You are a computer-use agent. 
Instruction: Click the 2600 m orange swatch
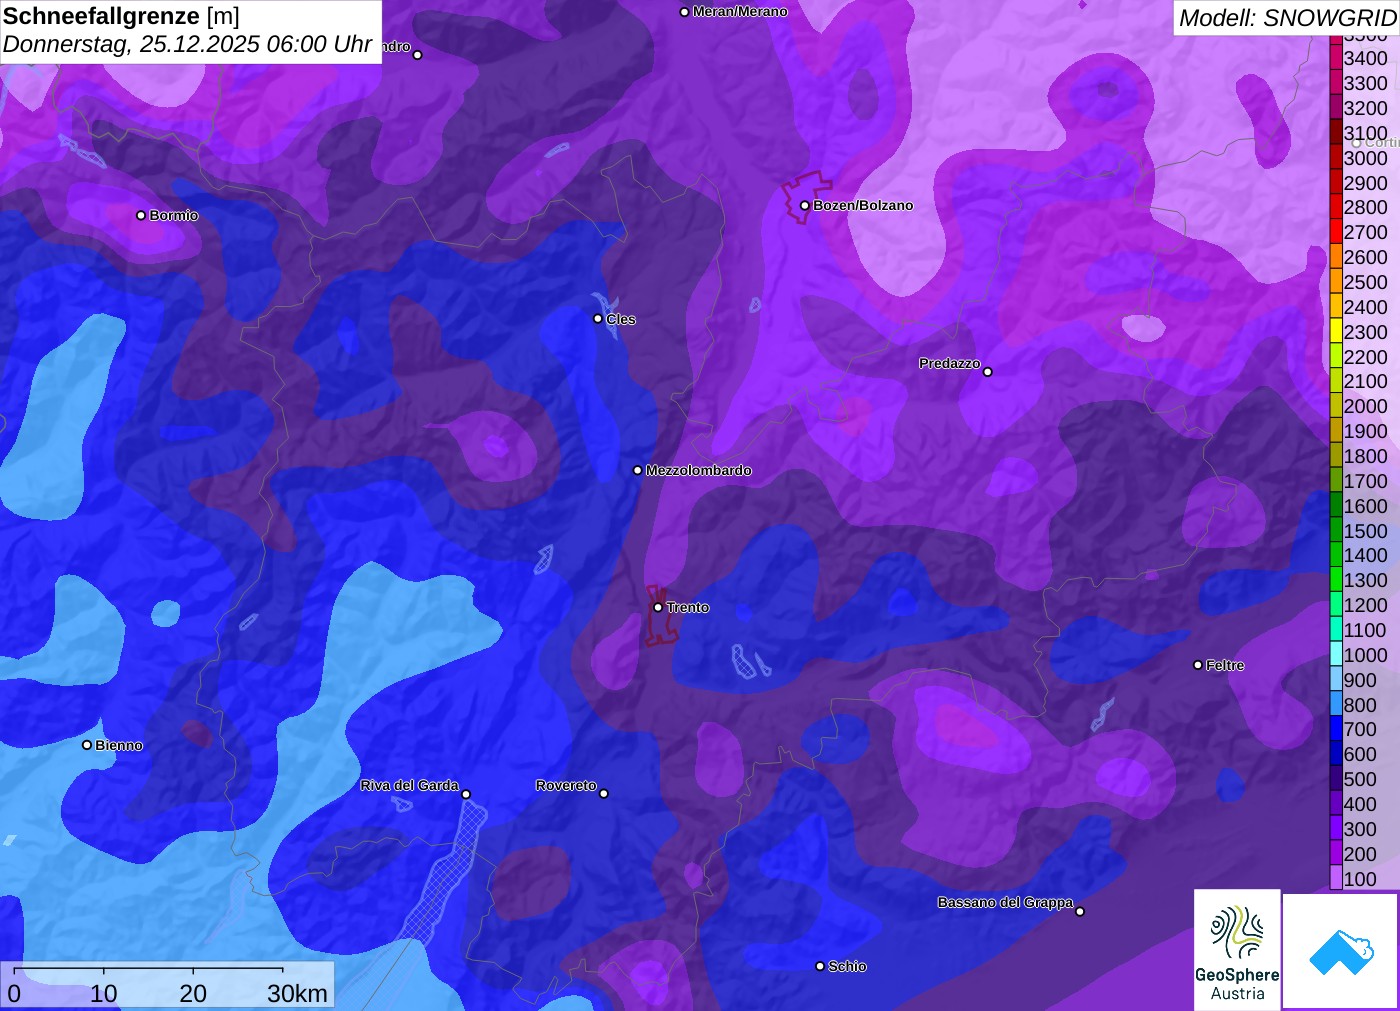click(1335, 257)
